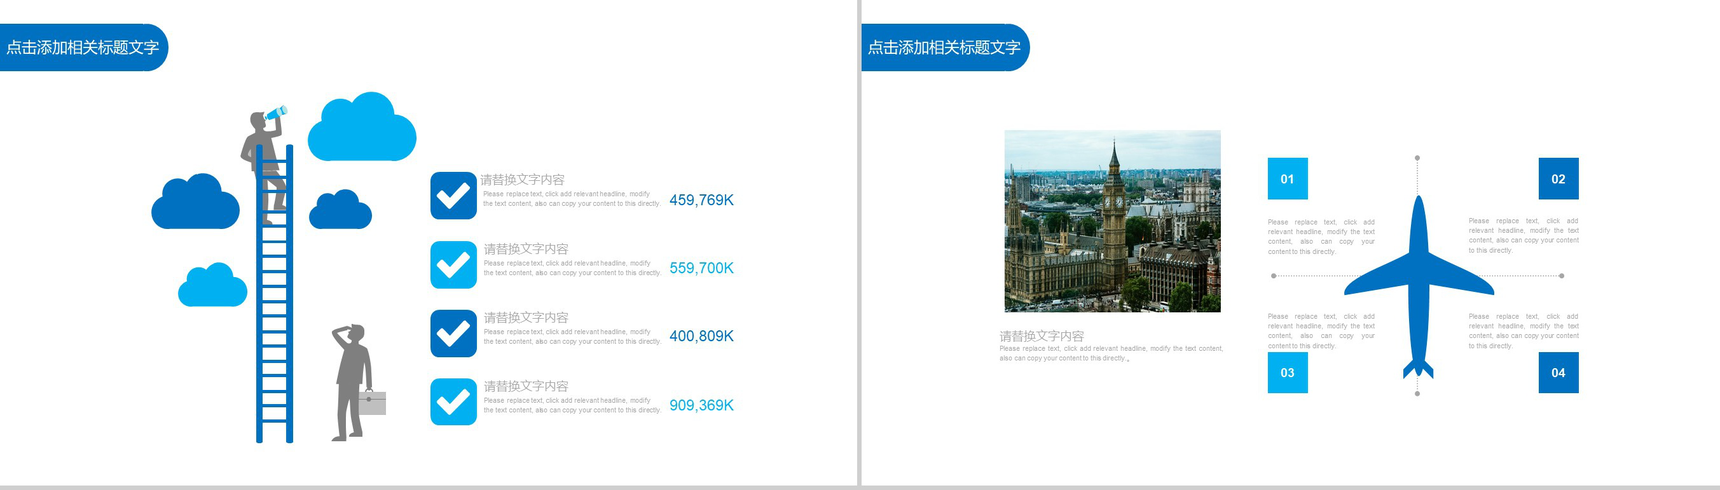1720x490 pixels.
Task: Select the paragraph under the 01 box
Action: click(x=1321, y=237)
